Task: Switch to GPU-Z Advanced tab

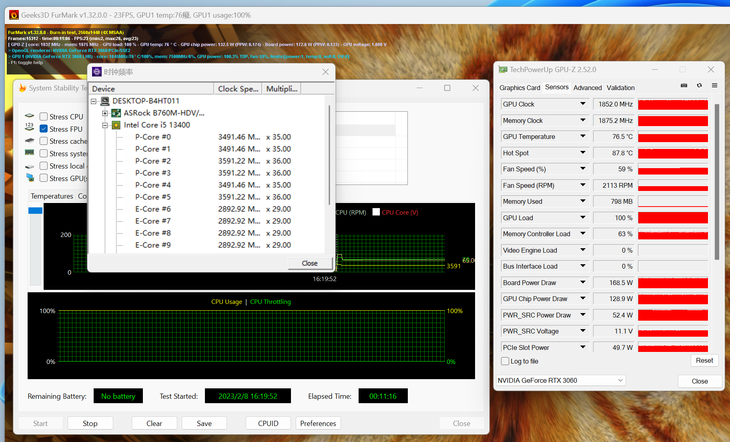Action: click(588, 88)
